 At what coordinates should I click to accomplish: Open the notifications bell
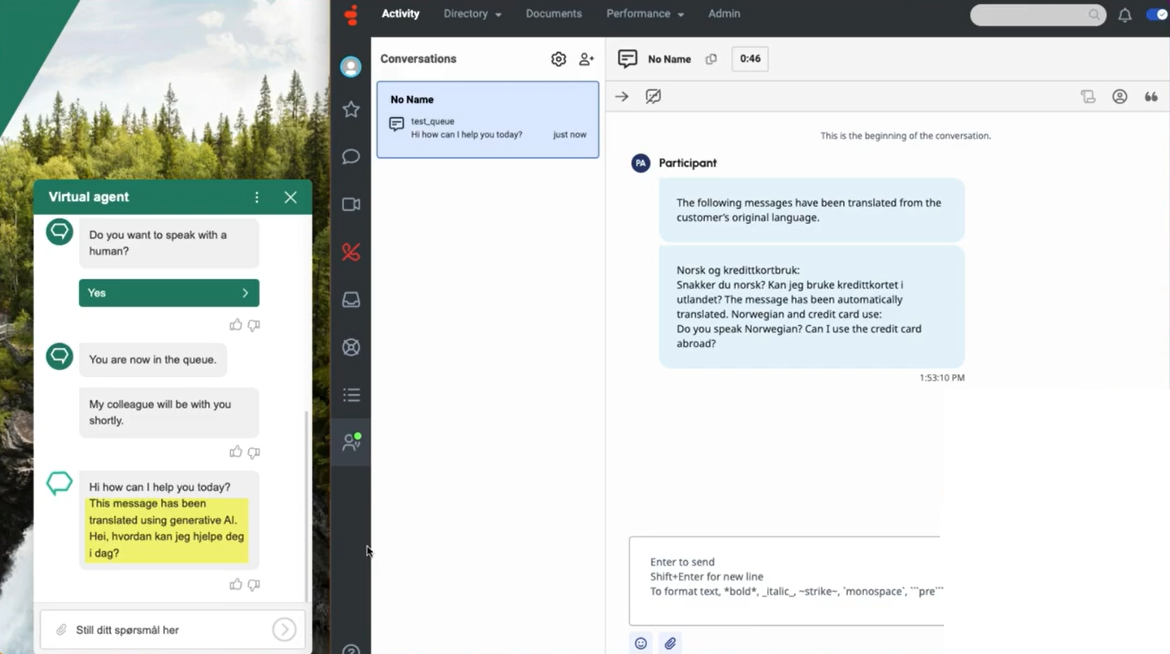[1124, 15]
